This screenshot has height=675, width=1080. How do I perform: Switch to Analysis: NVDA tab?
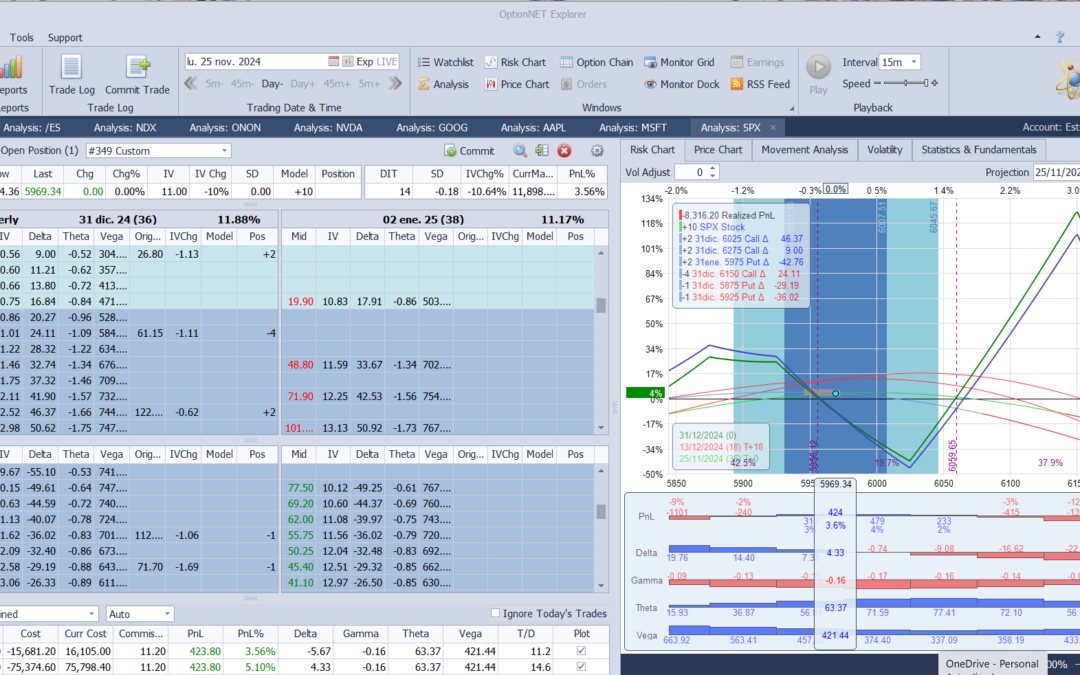pos(328,127)
